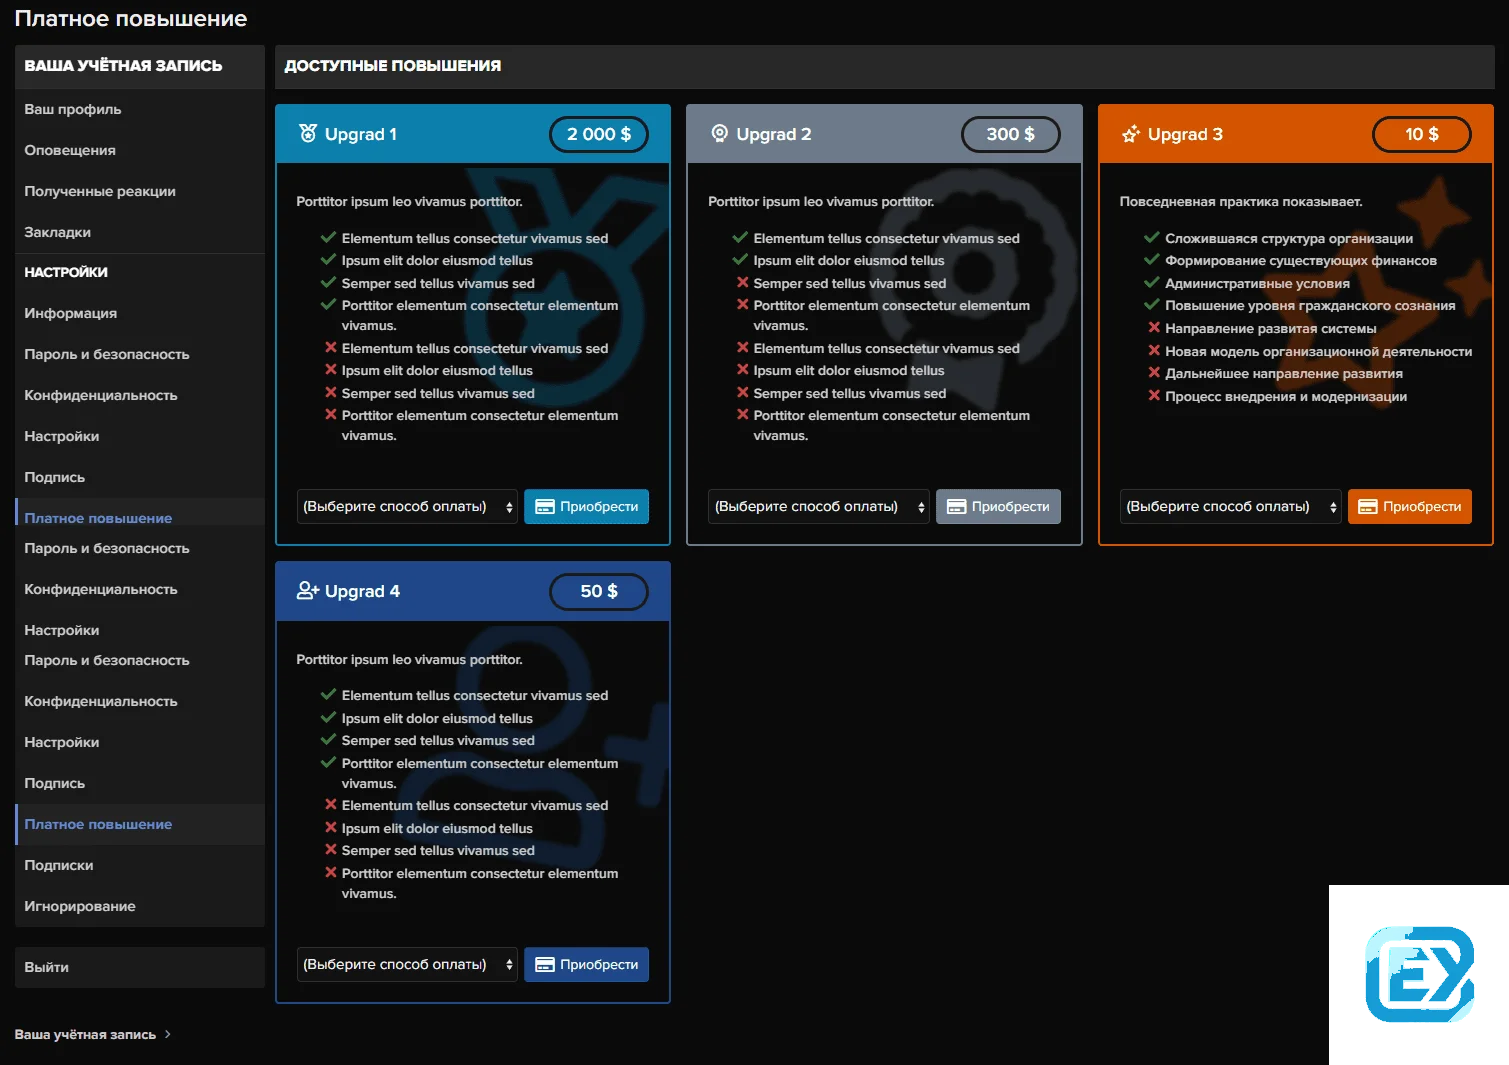Screen dimensions: 1509x1065
Task: Open the payment method dropdown for Upgrad 1
Action: click(x=406, y=506)
